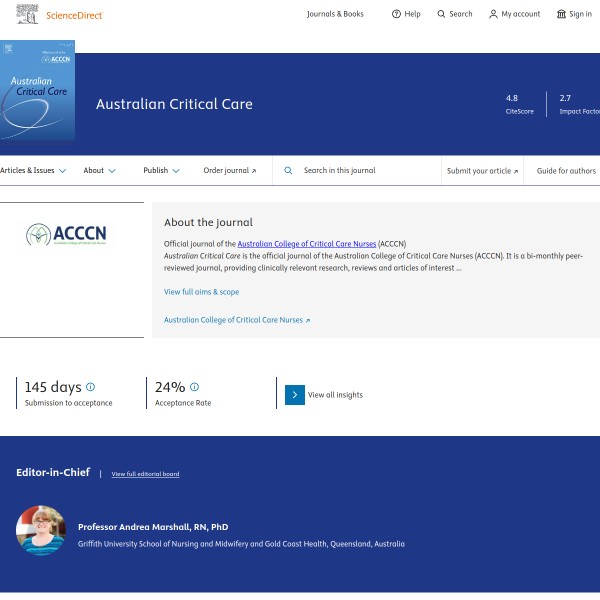Image resolution: width=600 pixels, height=600 pixels.
Task: Click the info icon beside 24% acceptance rate
Action: click(x=194, y=387)
